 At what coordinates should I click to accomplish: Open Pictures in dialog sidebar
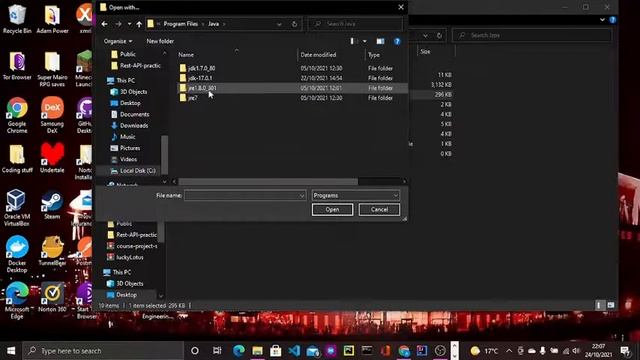[130, 148]
